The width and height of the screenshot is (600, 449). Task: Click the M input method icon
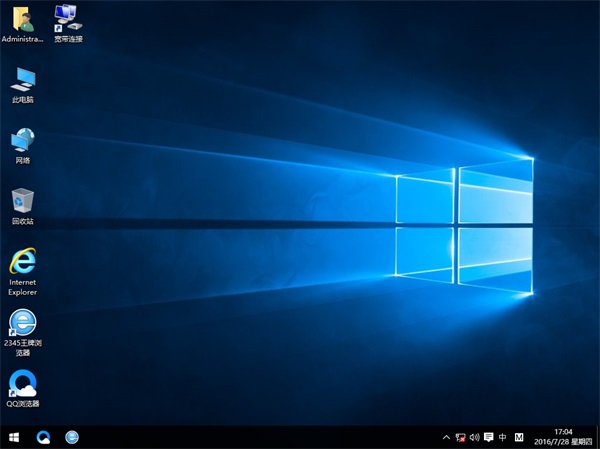click(x=520, y=437)
